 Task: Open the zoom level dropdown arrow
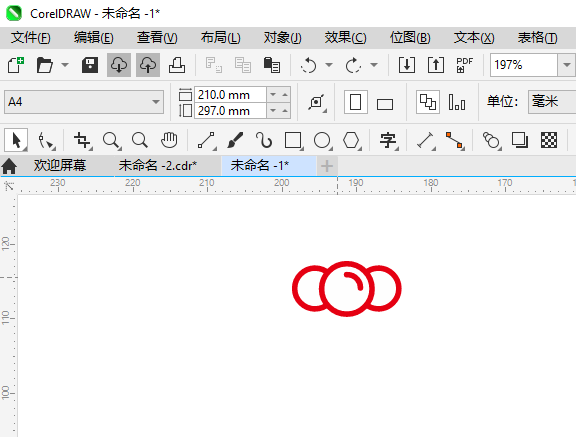[x=566, y=65]
